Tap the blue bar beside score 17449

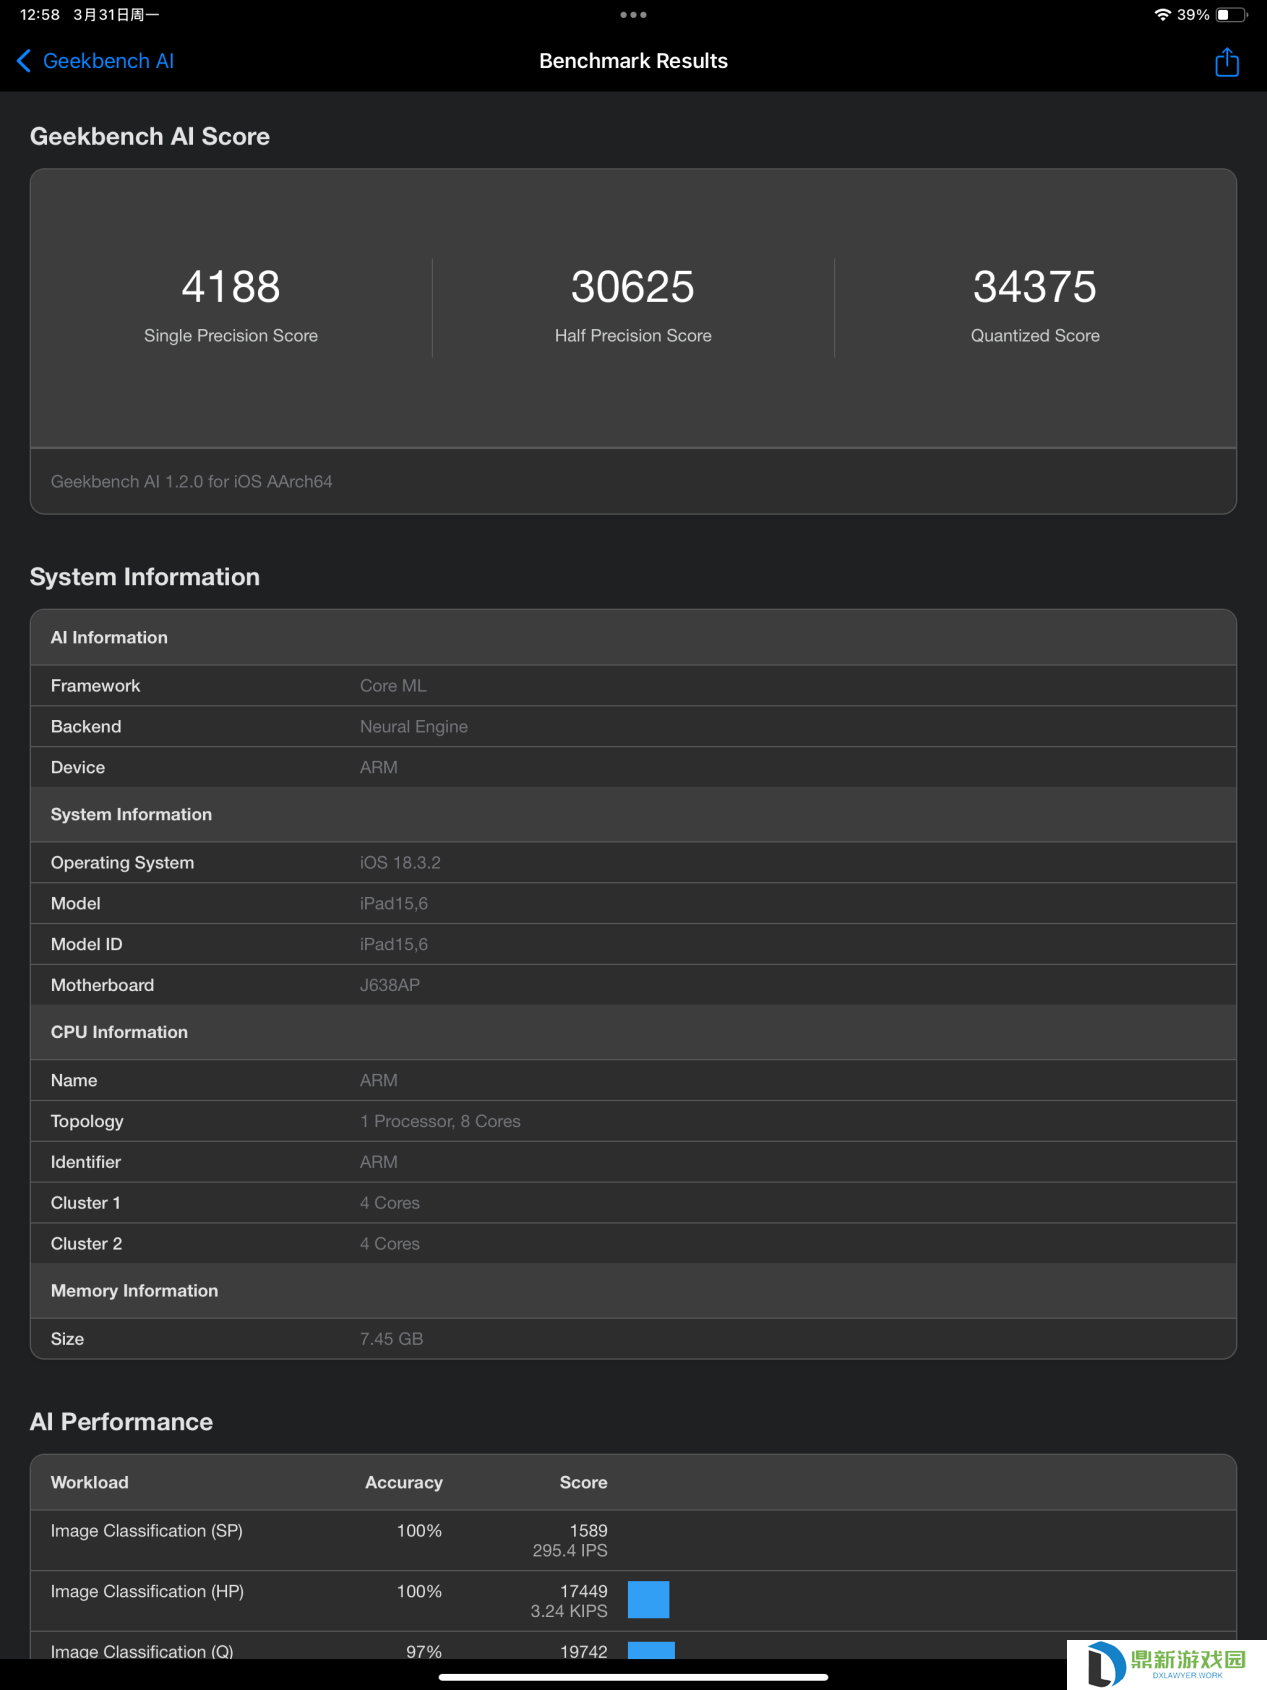[x=648, y=1600]
